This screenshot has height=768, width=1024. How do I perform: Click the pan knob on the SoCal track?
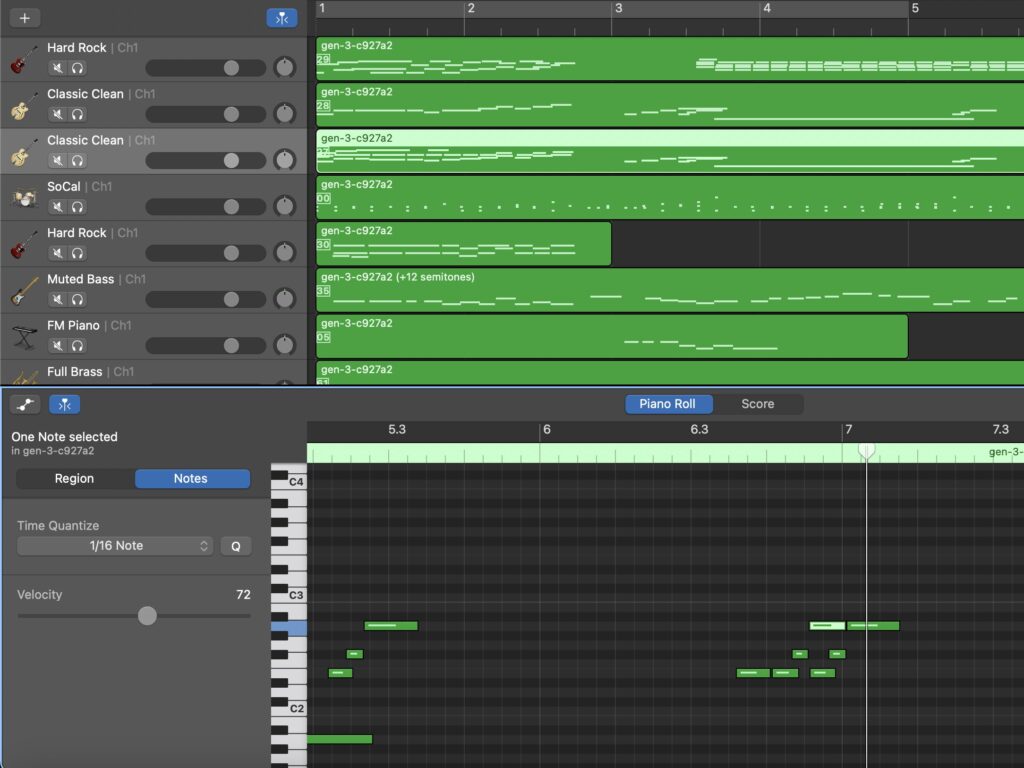pyautogui.click(x=285, y=207)
